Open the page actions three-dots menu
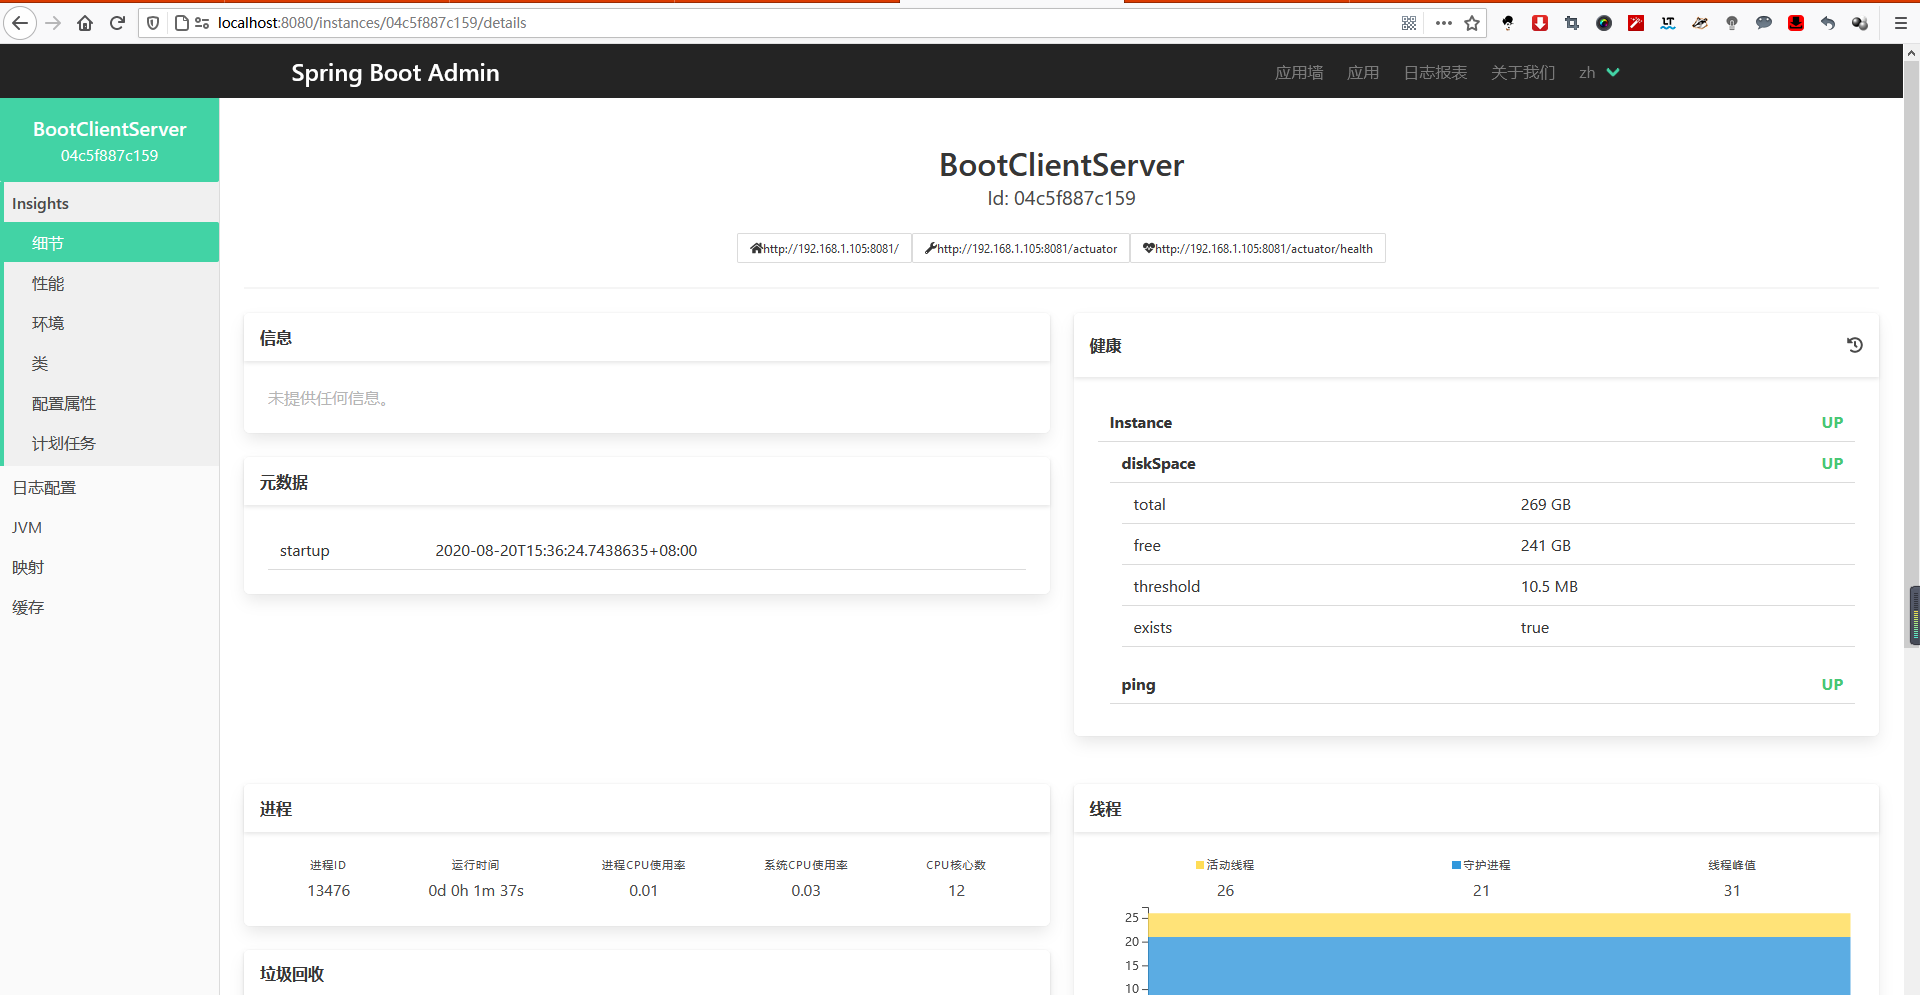Screen dimensions: 1920x995 tap(1443, 23)
